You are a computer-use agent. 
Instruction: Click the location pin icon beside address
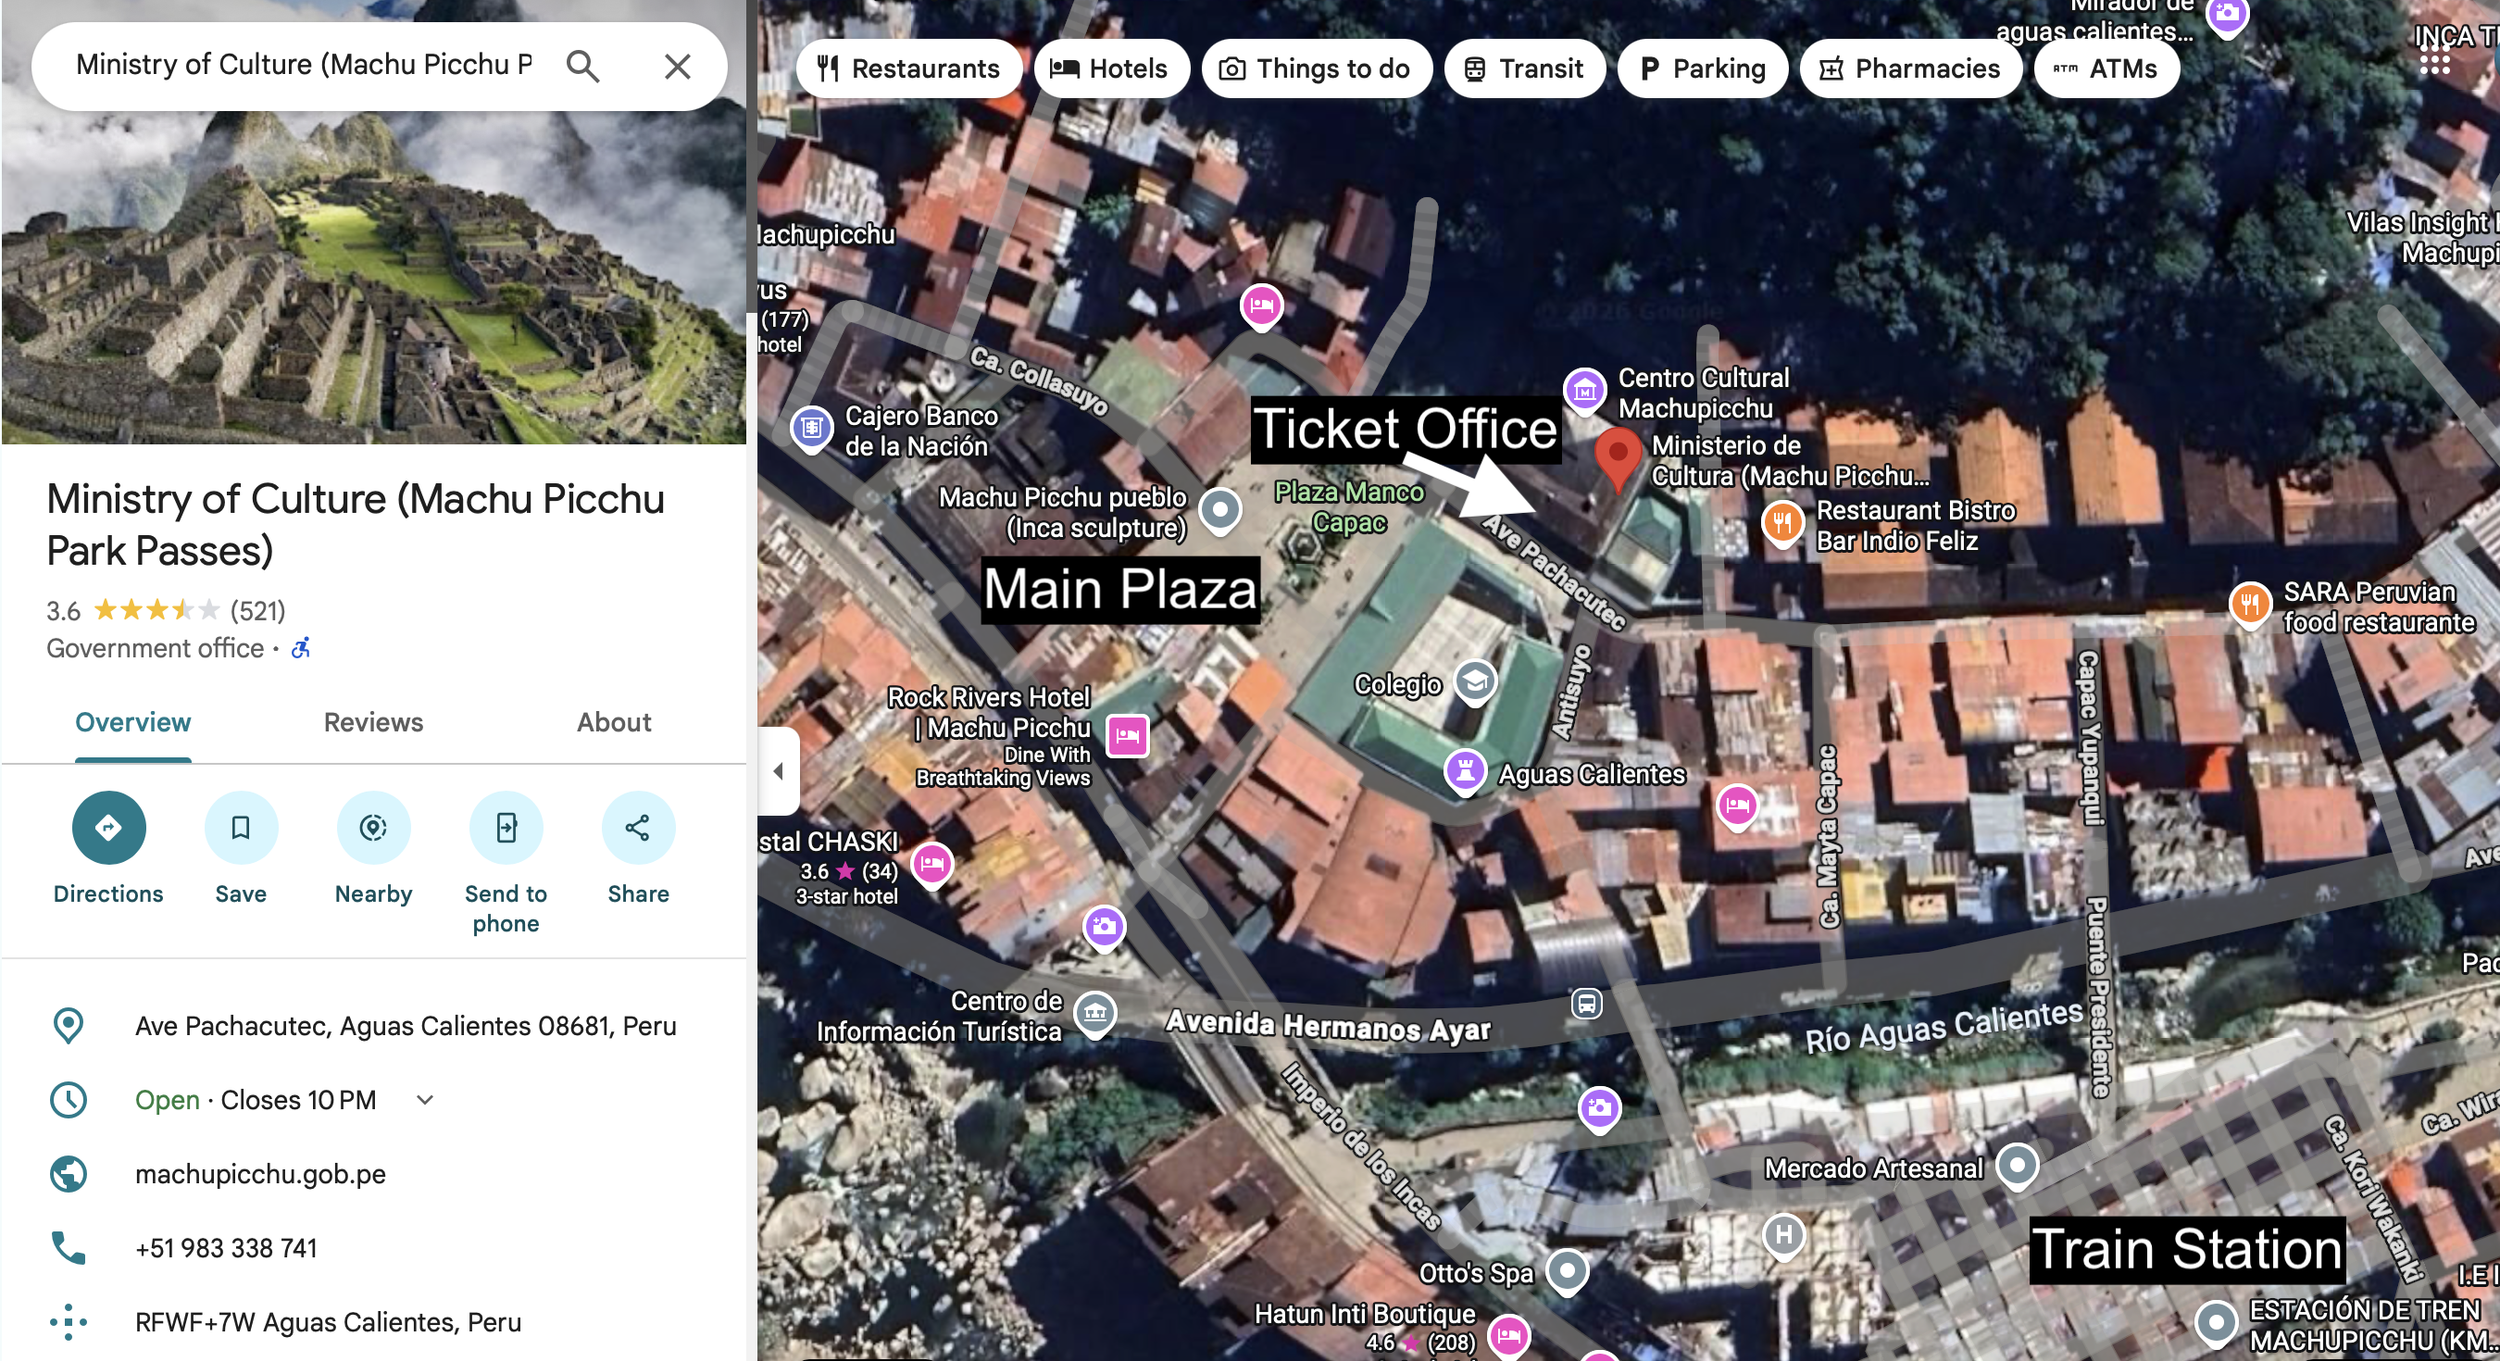pyautogui.click(x=68, y=1026)
